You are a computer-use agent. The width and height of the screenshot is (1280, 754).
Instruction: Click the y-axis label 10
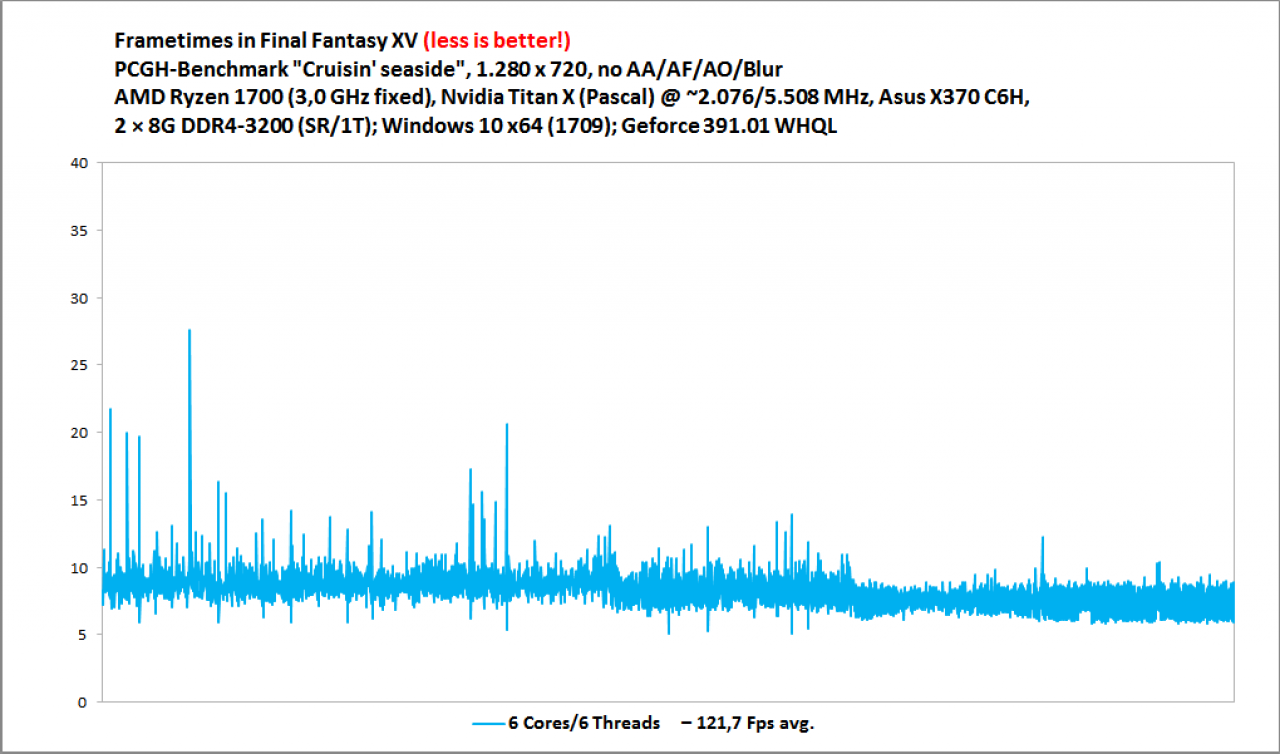tap(79, 567)
